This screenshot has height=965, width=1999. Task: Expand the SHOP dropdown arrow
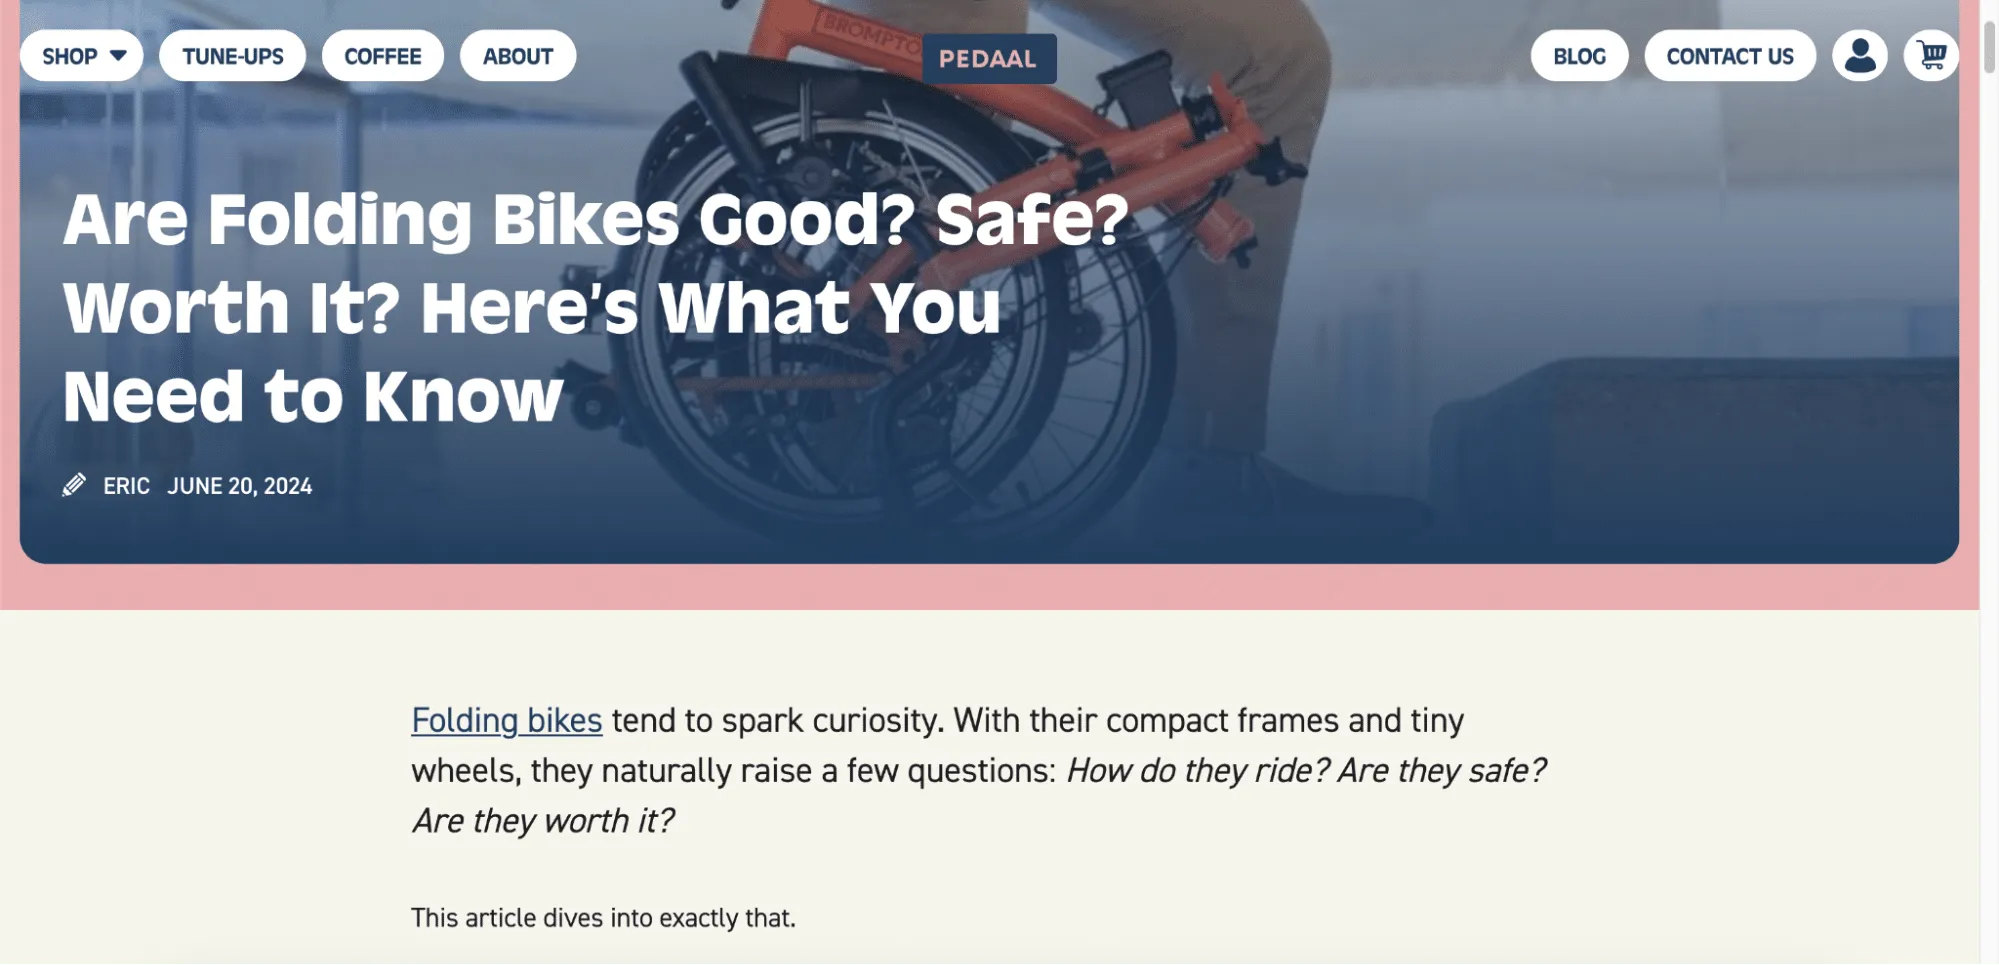118,56
